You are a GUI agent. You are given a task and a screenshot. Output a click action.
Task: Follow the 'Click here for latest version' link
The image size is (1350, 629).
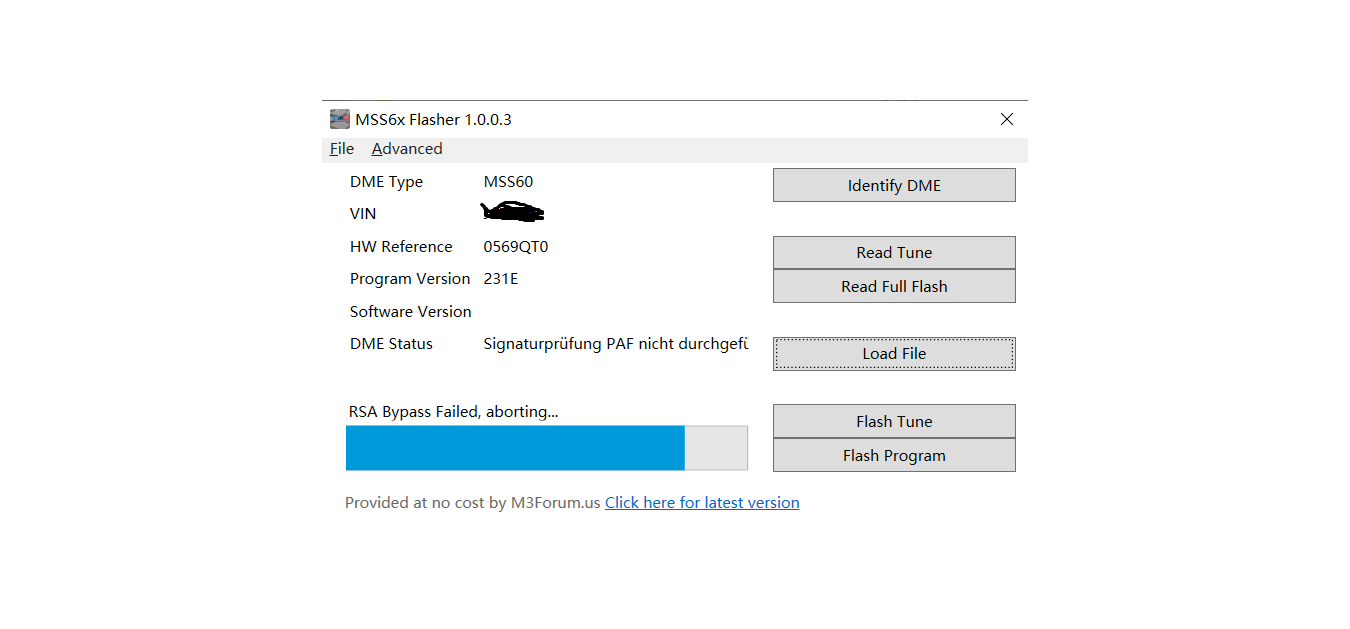(701, 503)
